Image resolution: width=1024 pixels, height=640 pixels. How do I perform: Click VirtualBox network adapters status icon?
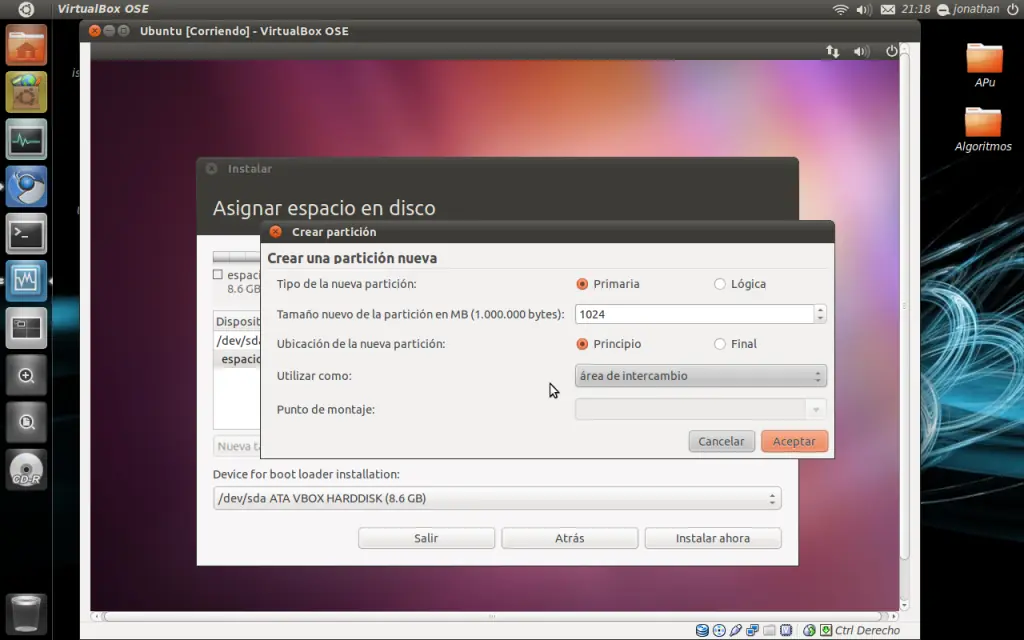[x=752, y=630]
